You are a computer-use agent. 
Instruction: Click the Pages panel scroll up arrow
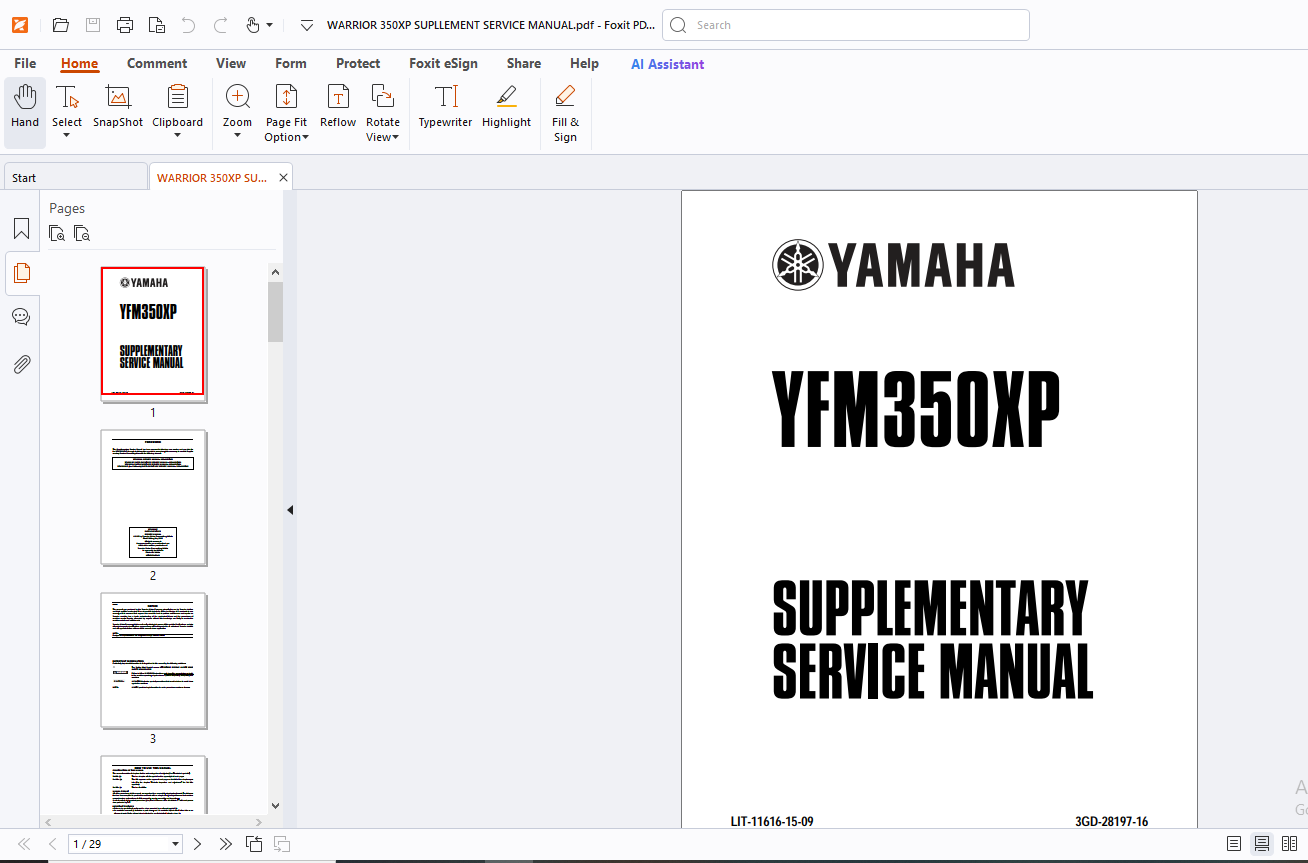[x=276, y=271]
